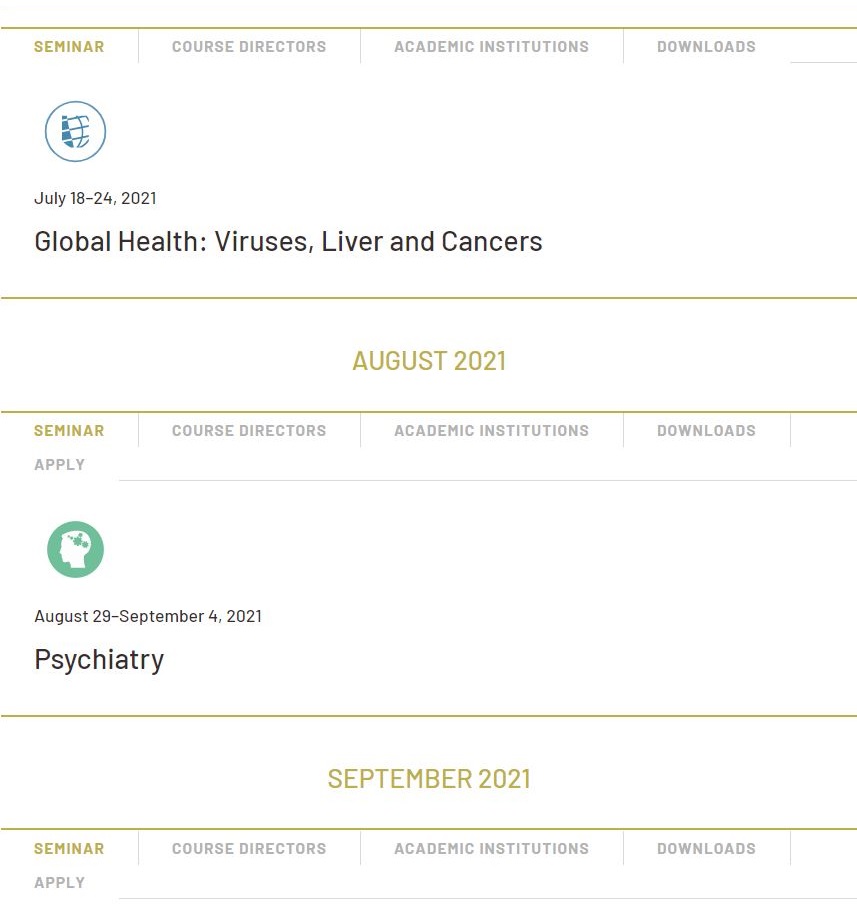Switch to Course Directors tab under August 2021
The height and width of the screenshot is (904, 857).
coord(249,431)
